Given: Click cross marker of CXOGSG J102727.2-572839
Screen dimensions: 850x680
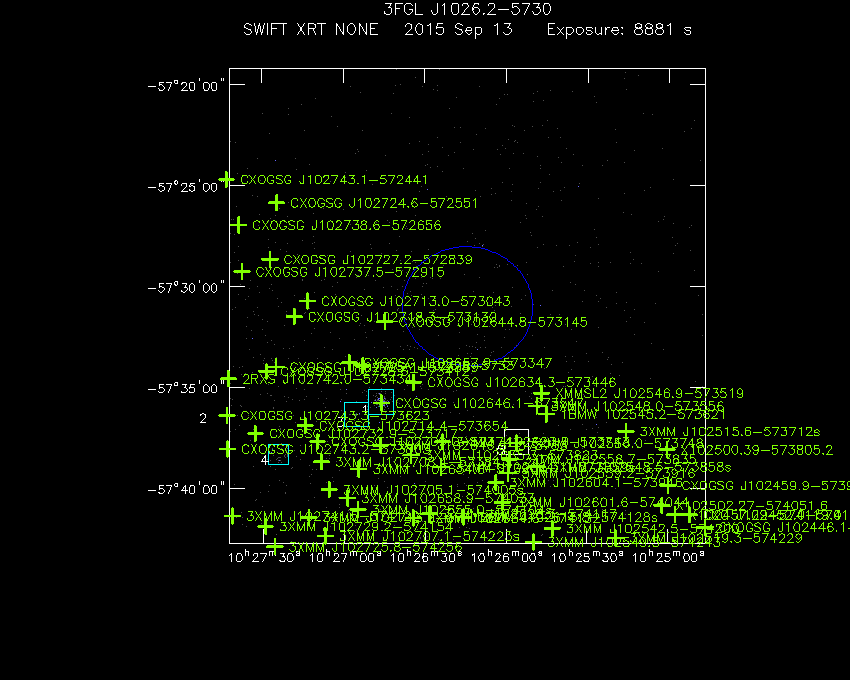Looking at the screenshot, I should tap(270, 260).
